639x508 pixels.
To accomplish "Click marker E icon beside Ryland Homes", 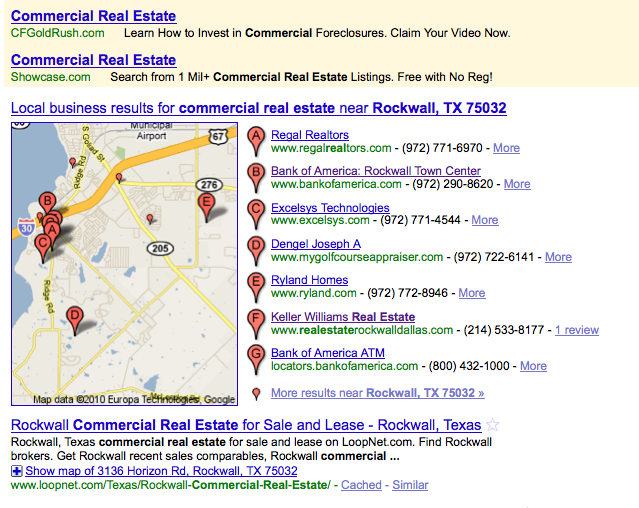I will [256, 287].
